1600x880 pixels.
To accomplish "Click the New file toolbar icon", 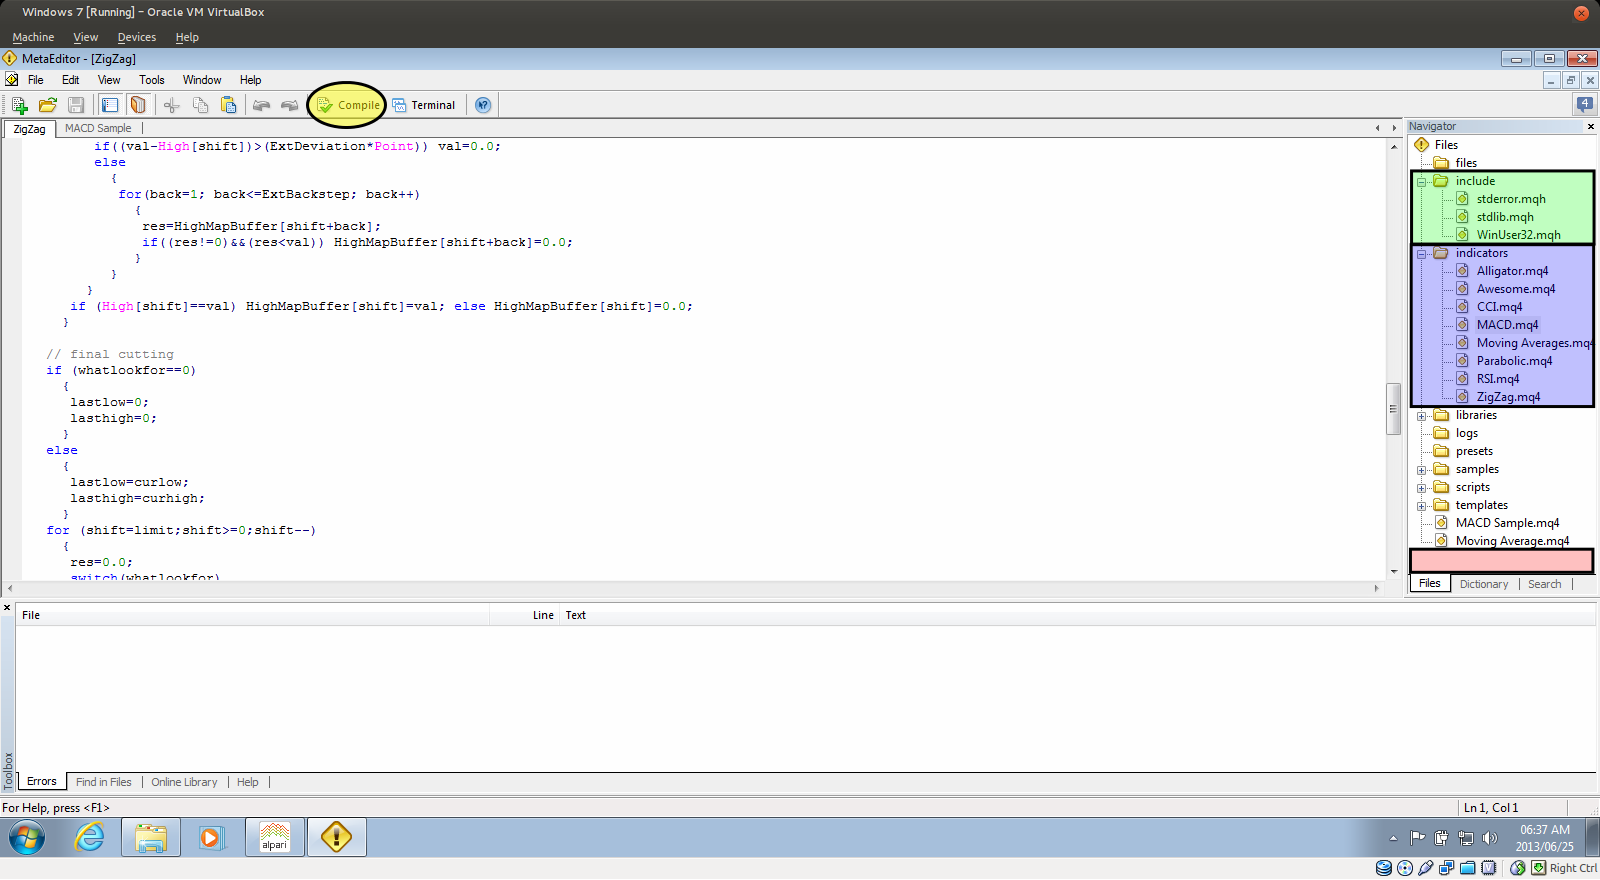I will 19,105.
